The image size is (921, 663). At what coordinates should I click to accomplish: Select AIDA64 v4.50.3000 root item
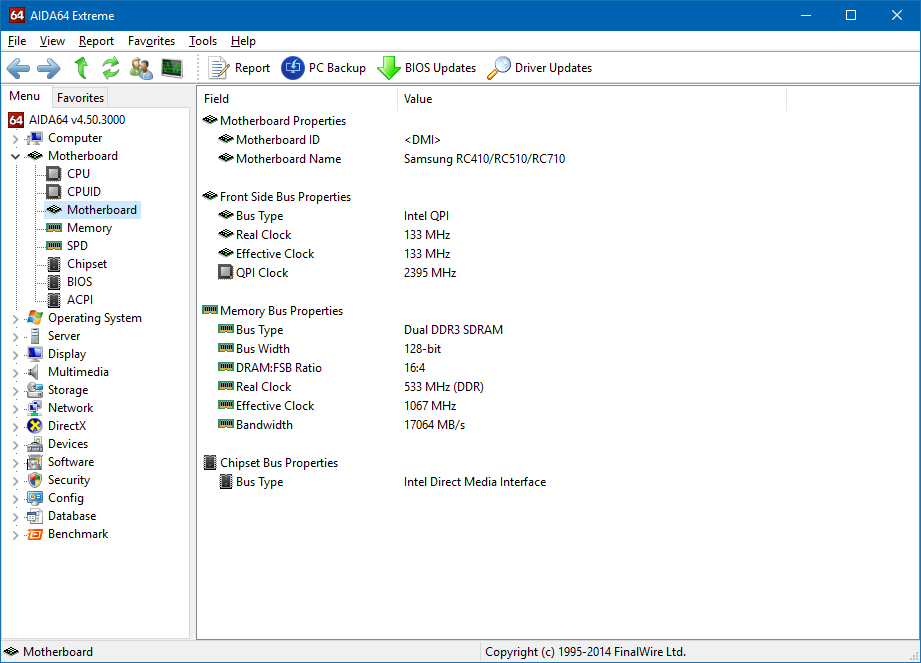[x=77, y=120]
